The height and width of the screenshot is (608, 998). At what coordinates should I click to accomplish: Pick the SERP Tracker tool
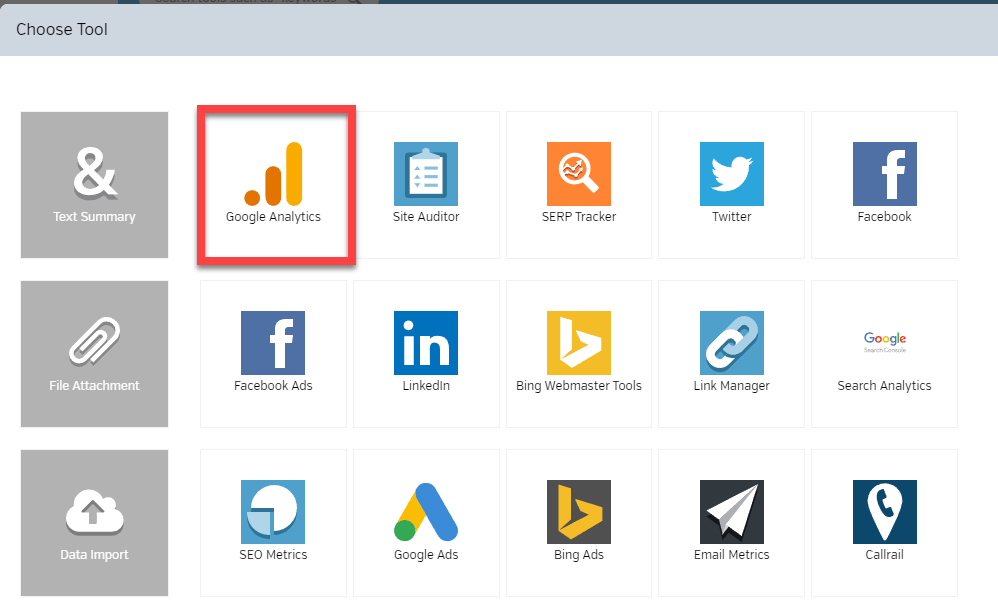(579, 185)
